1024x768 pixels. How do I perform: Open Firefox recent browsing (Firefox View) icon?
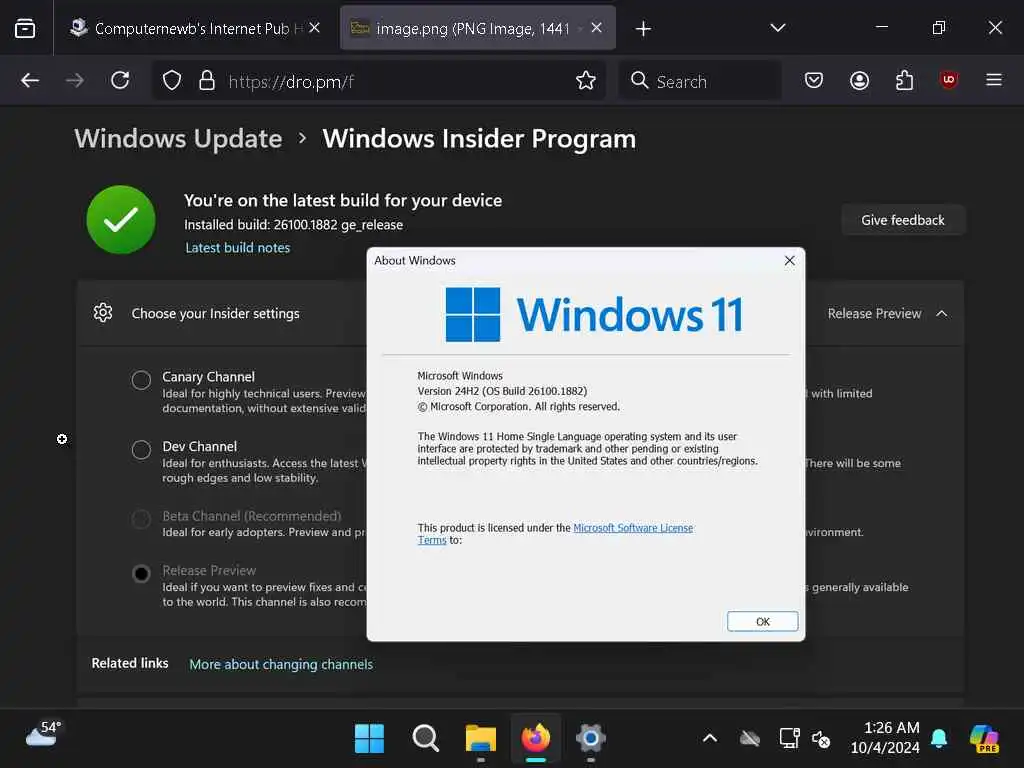pos(25,28)
